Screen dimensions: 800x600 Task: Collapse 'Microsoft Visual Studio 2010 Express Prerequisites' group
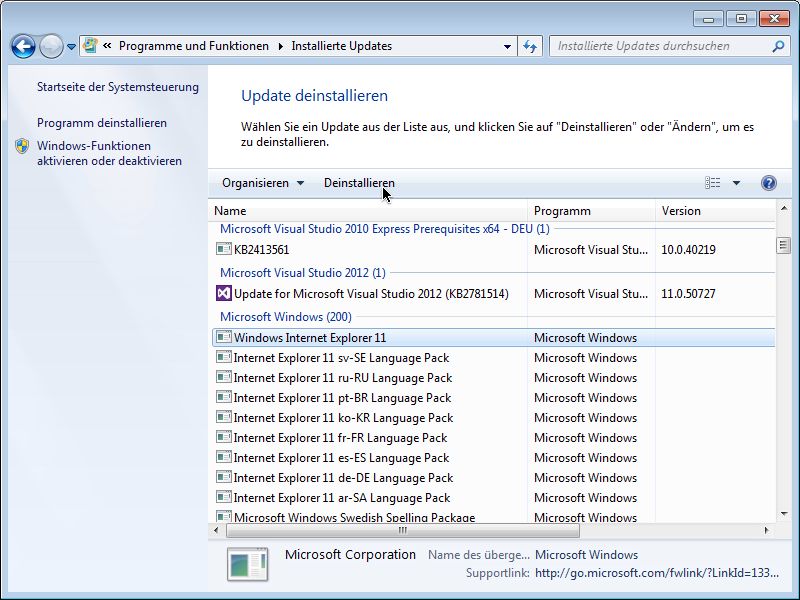[x=385, y=229]
